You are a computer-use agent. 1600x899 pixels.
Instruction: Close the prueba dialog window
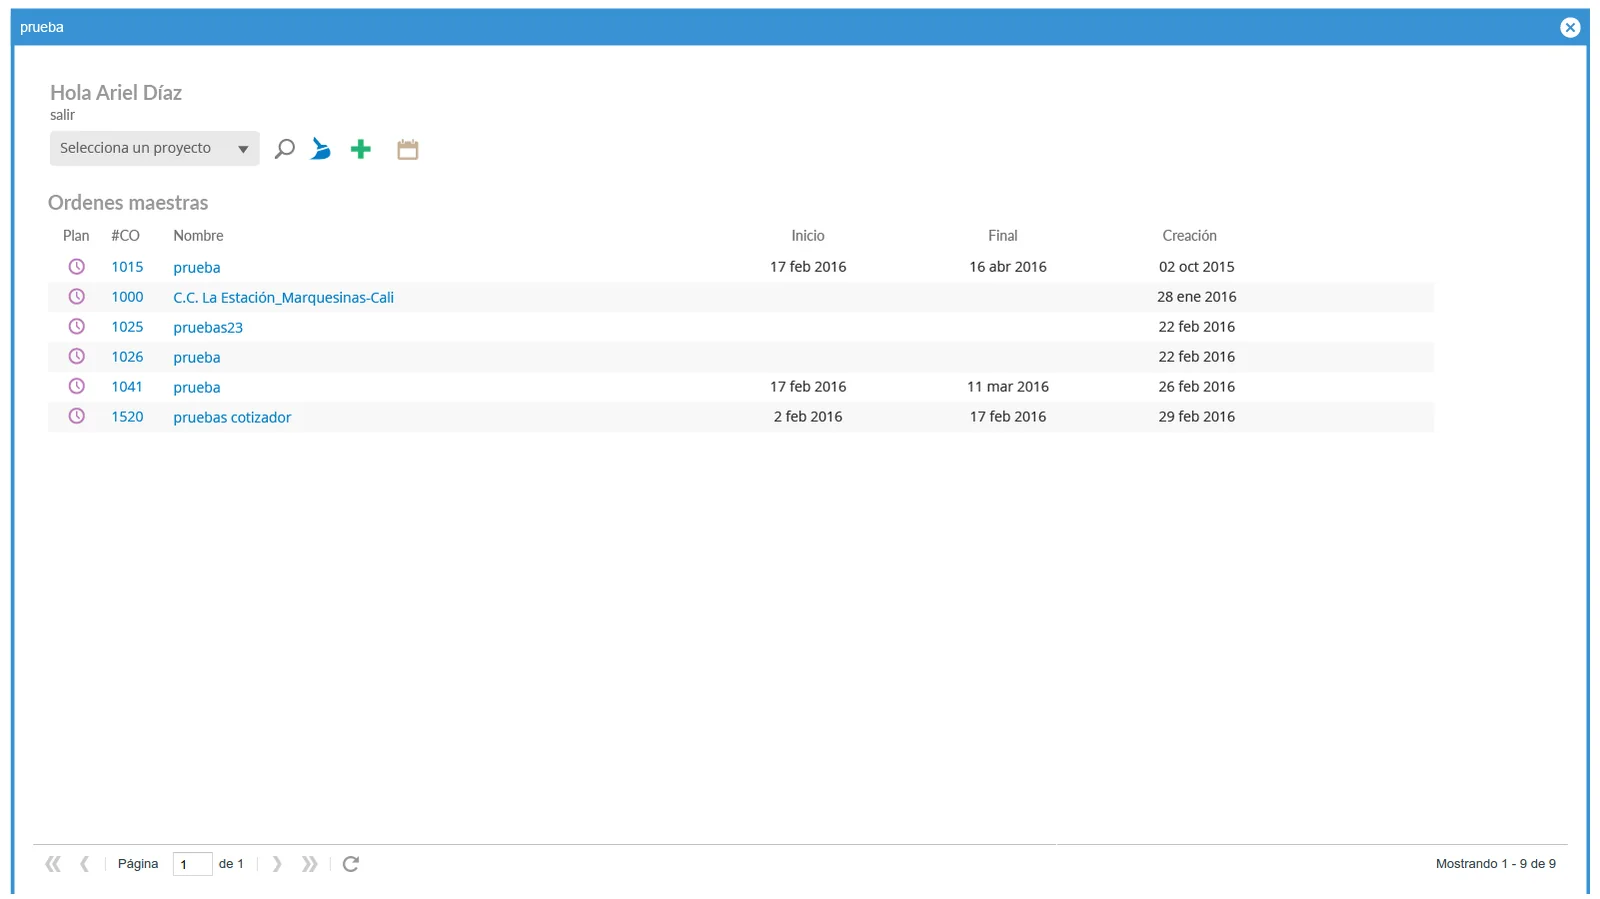(1570, 28)
